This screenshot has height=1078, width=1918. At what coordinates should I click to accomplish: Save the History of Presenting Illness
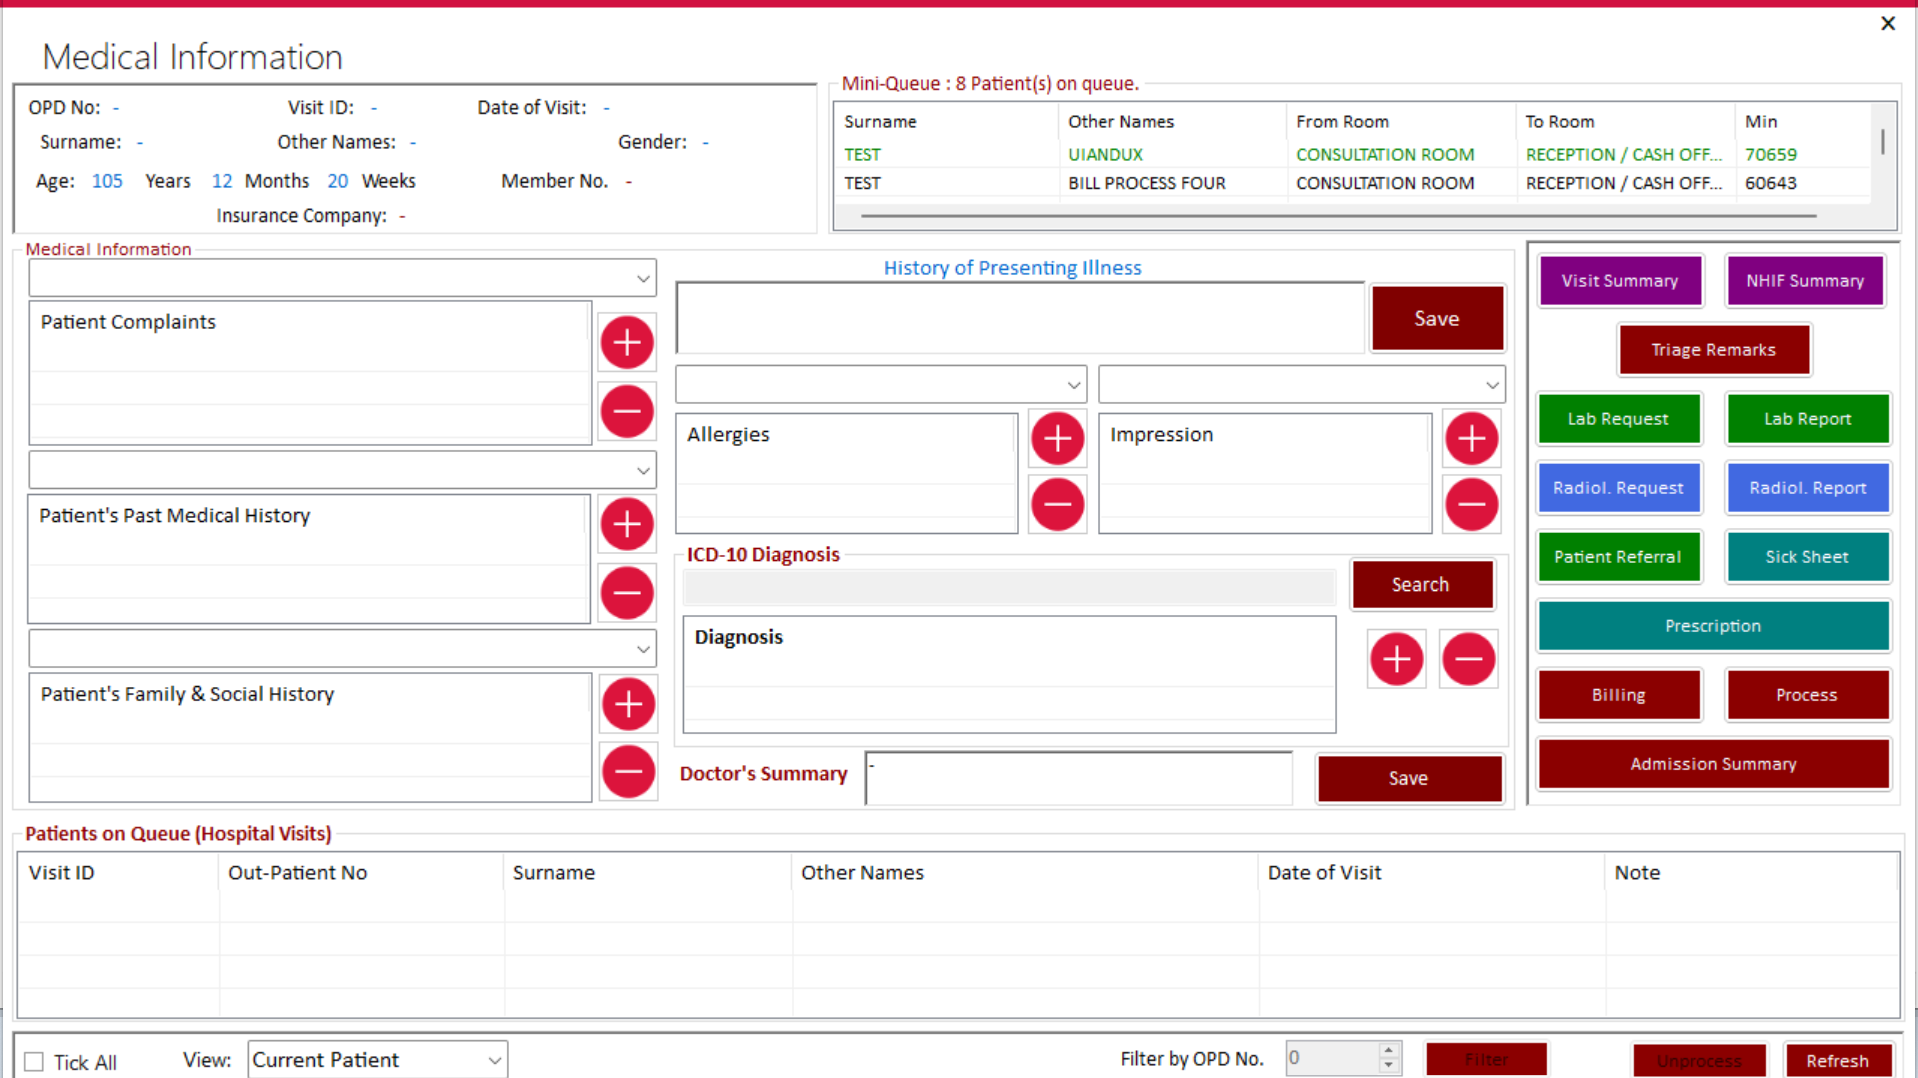click(x=1437, y=319)
